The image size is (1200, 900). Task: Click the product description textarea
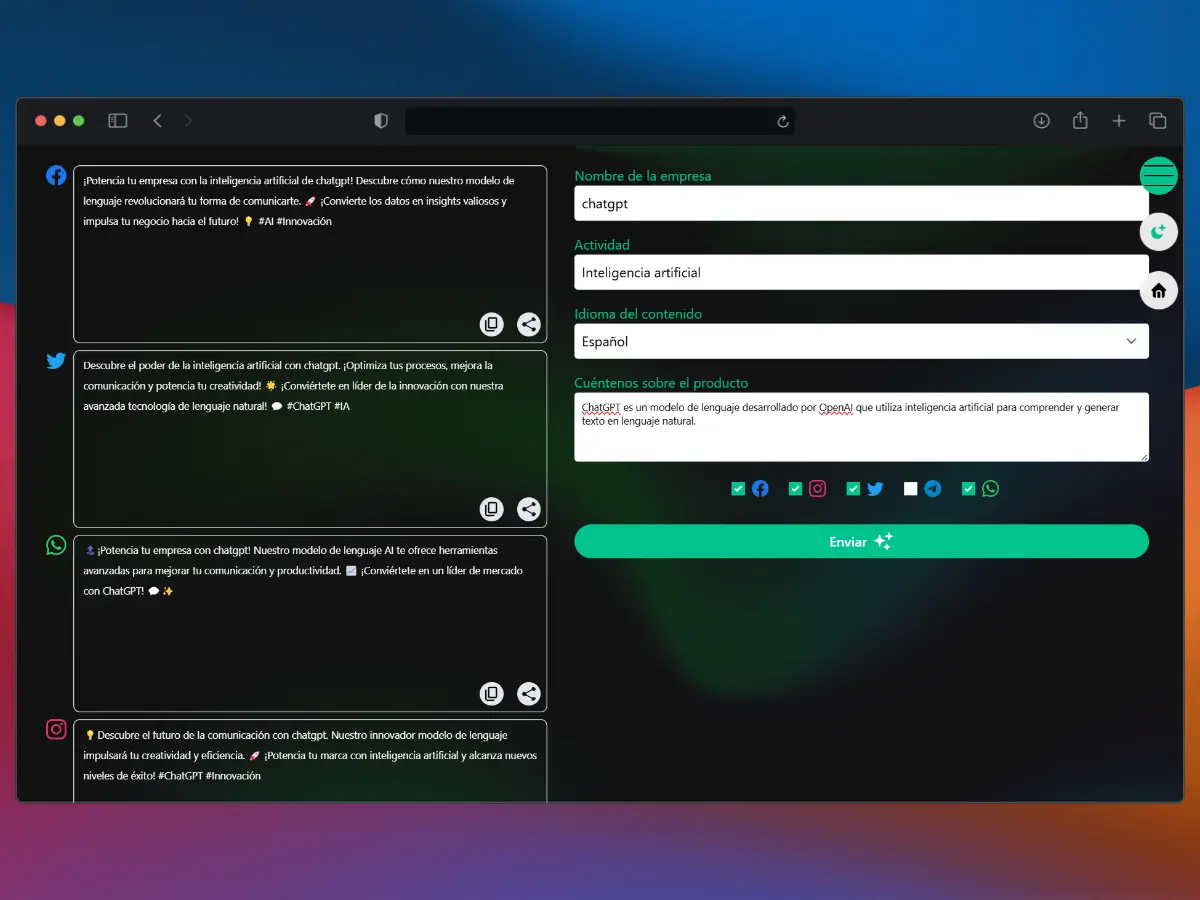point(861,427)
